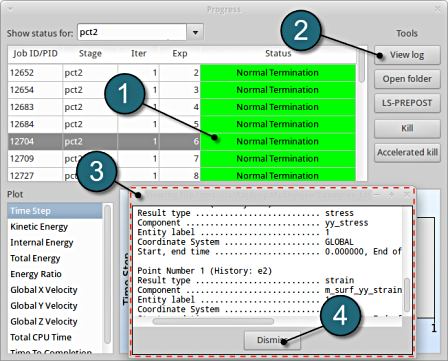Click the Normal Termination status for Exp 7

coord(278,159)
